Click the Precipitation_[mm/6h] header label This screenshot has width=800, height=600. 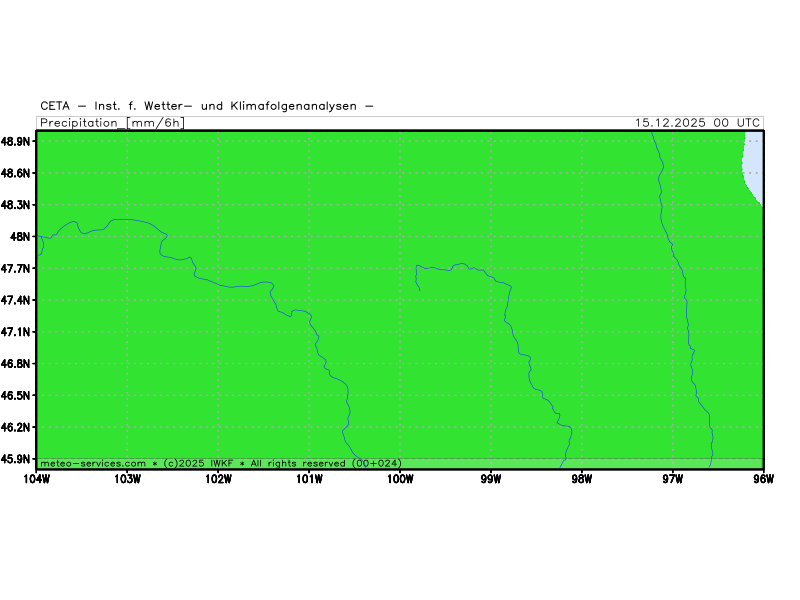(112, 123)
